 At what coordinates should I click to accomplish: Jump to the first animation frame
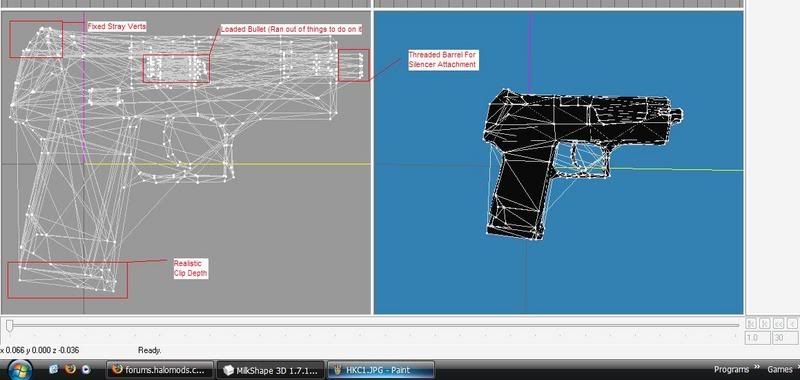click(751, 323)
